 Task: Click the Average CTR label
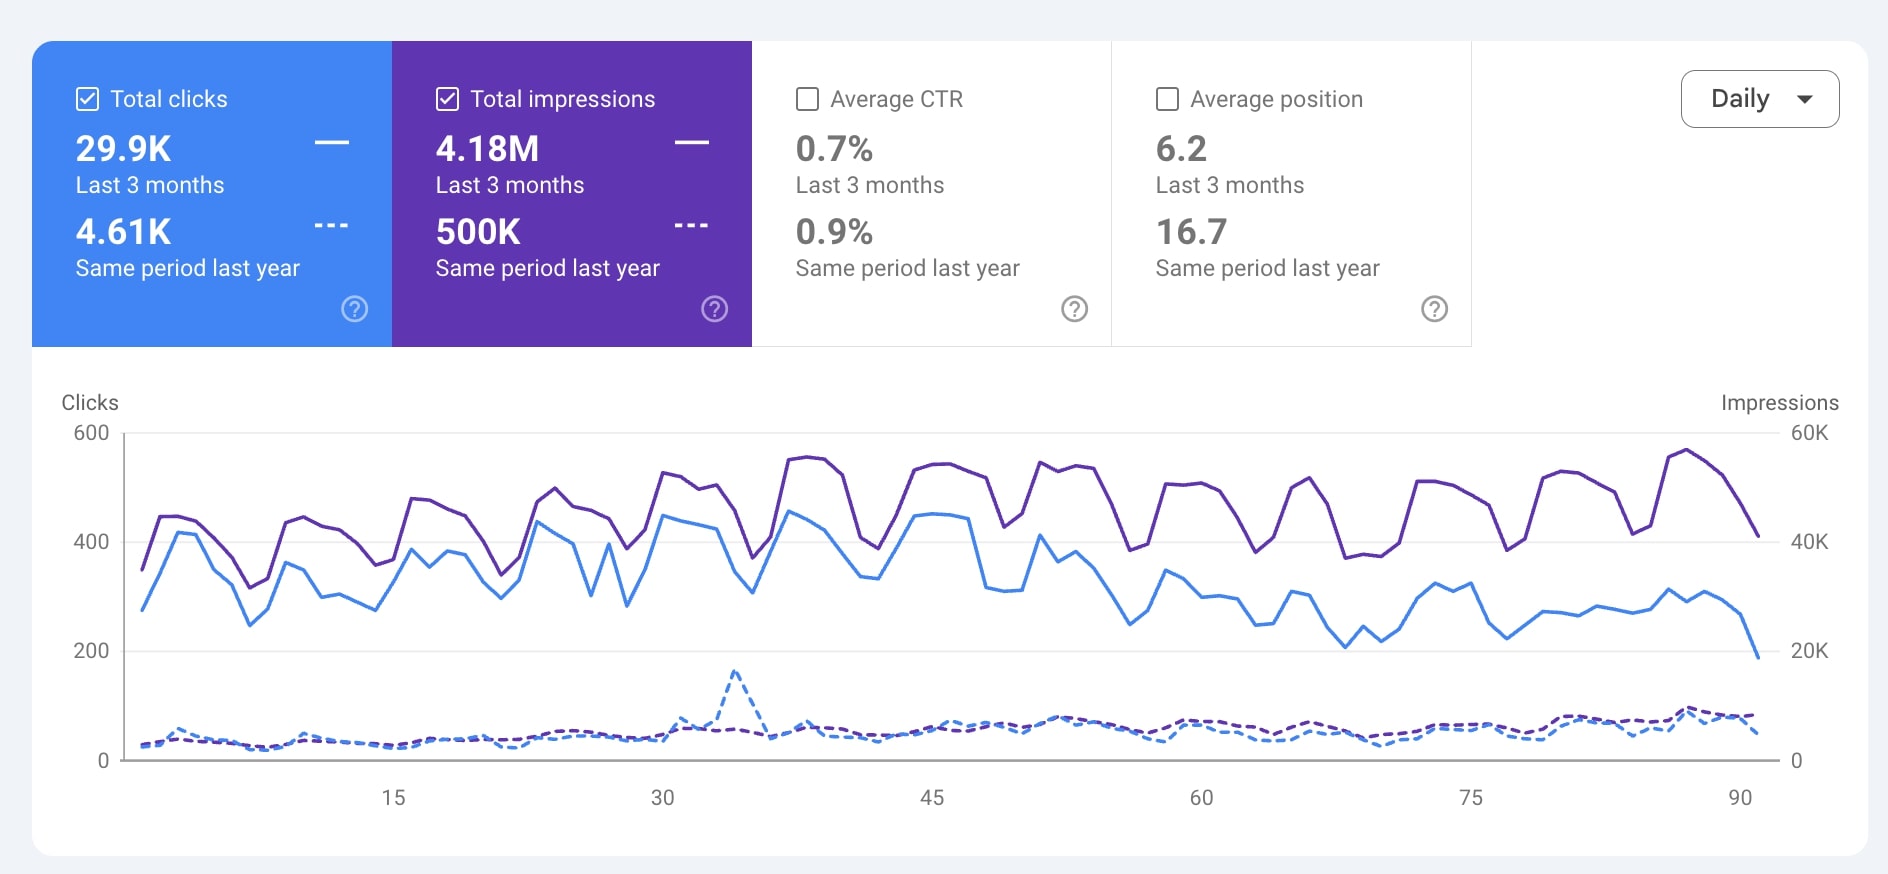[896, 99]
